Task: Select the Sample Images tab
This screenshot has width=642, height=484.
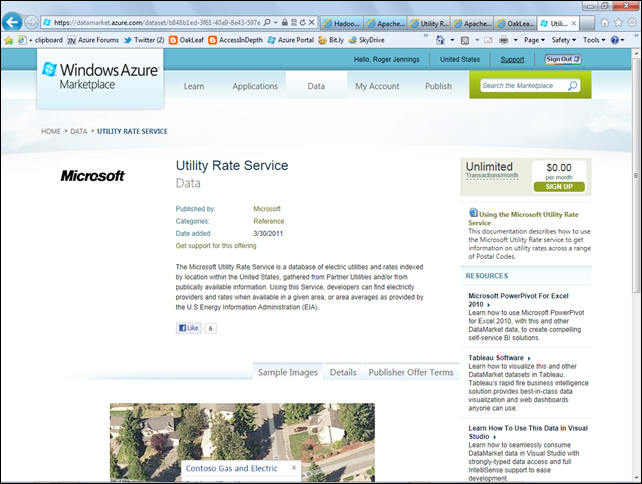Action: 288,372
